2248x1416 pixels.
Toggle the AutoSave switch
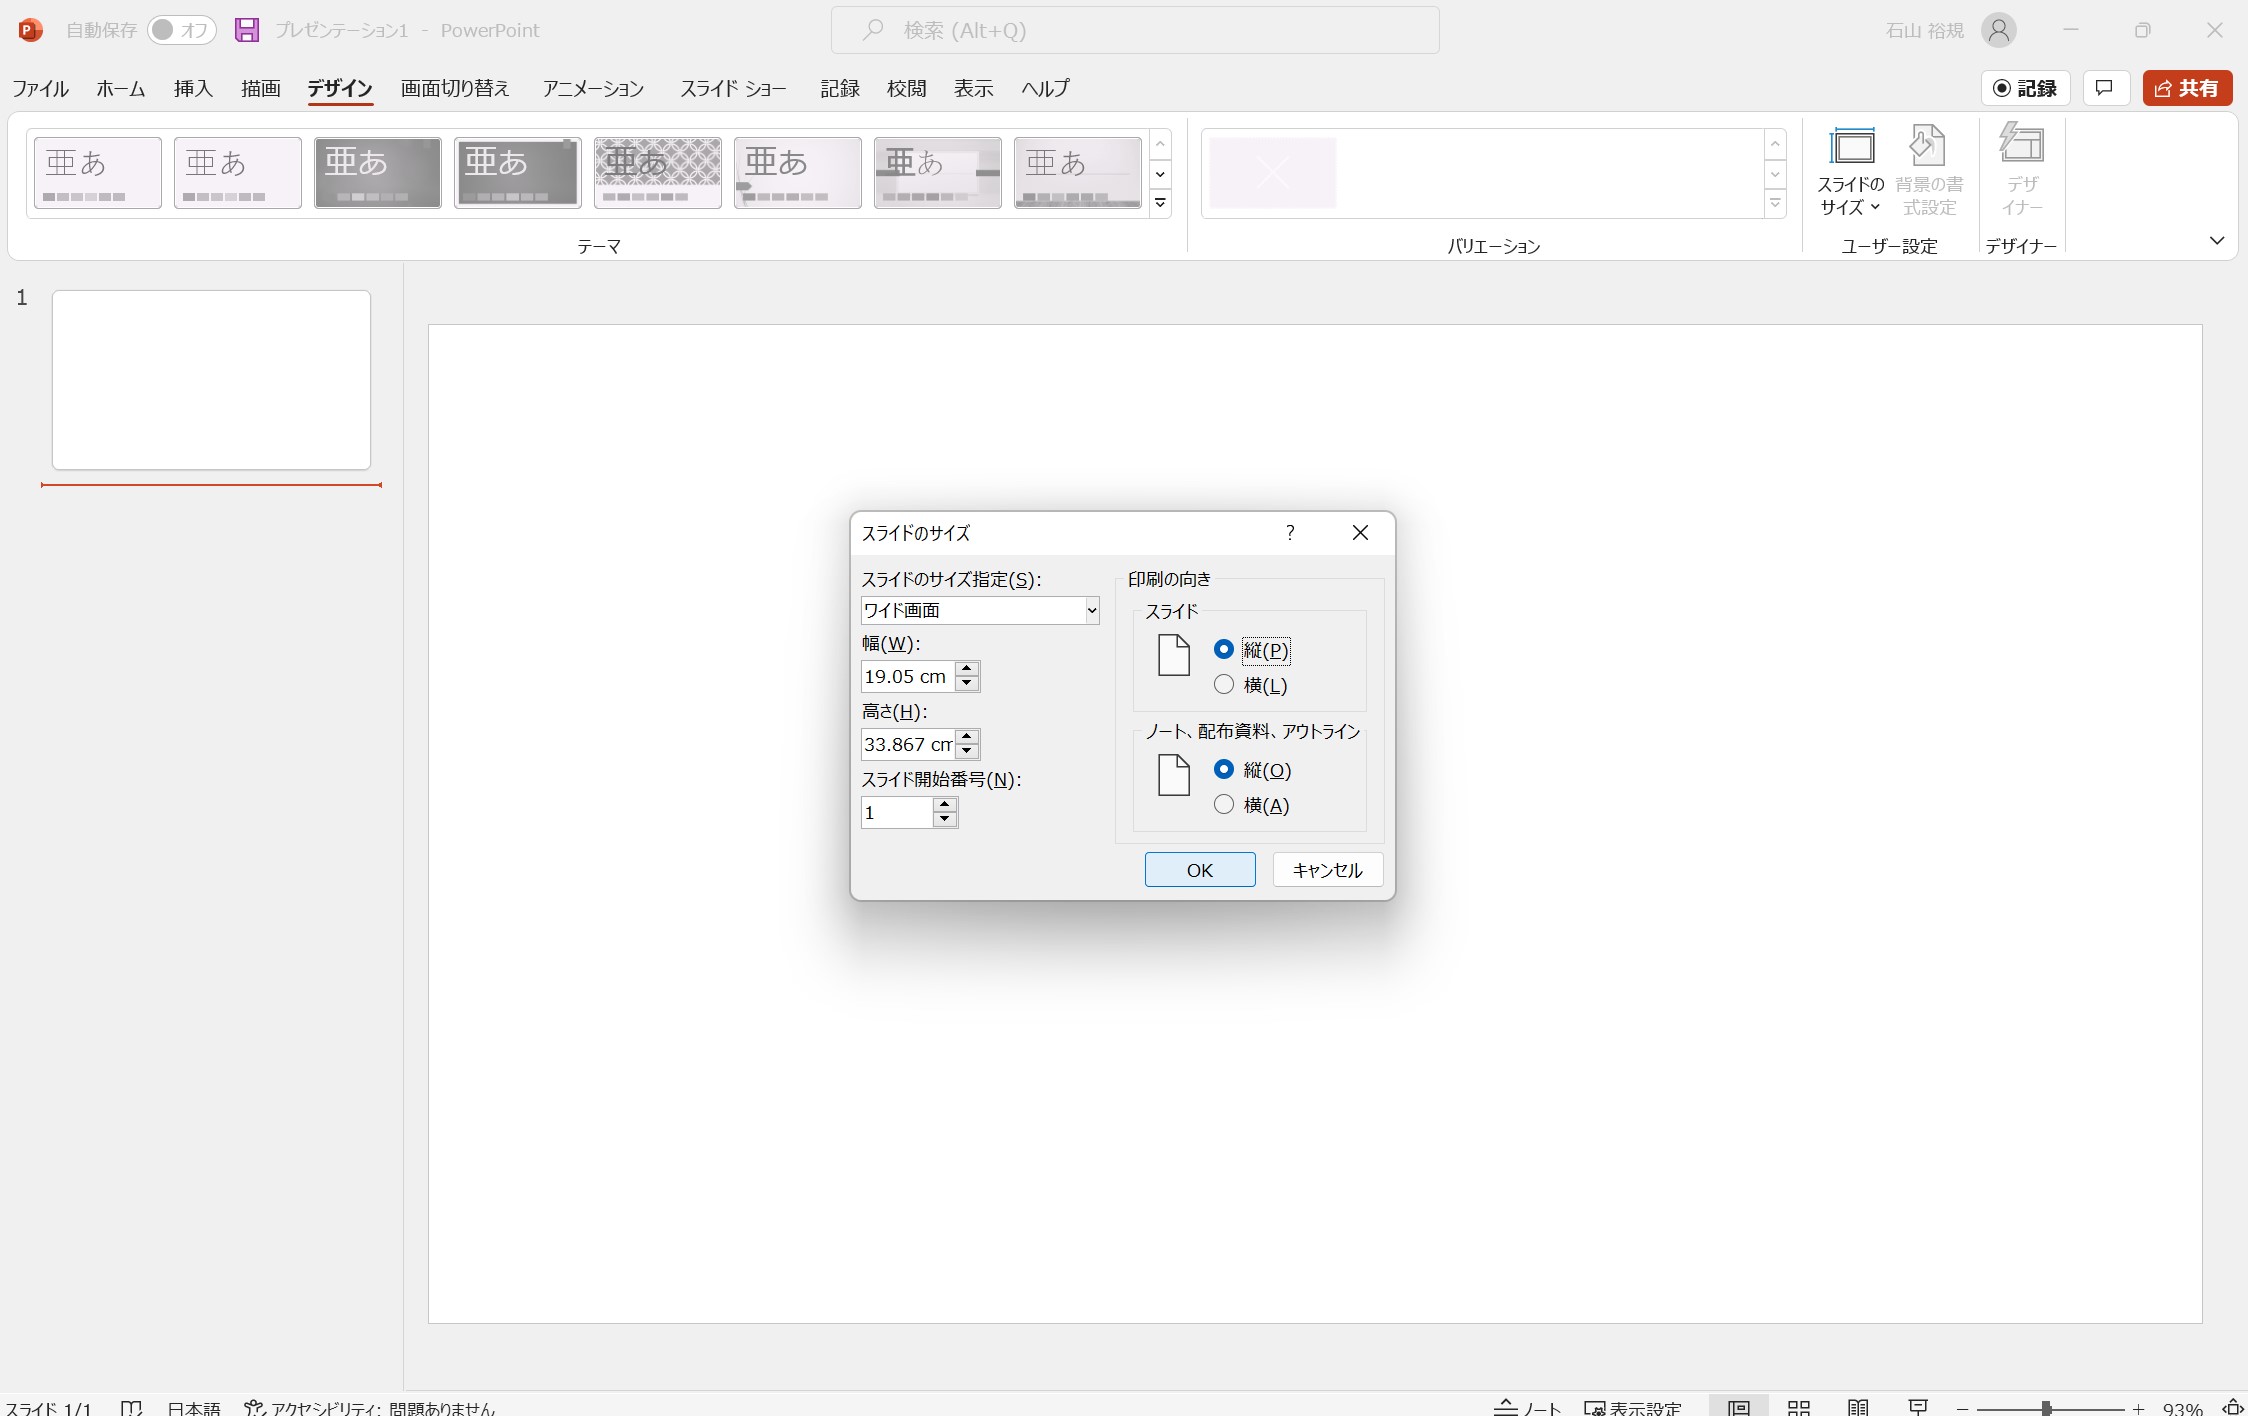(181, 30)
